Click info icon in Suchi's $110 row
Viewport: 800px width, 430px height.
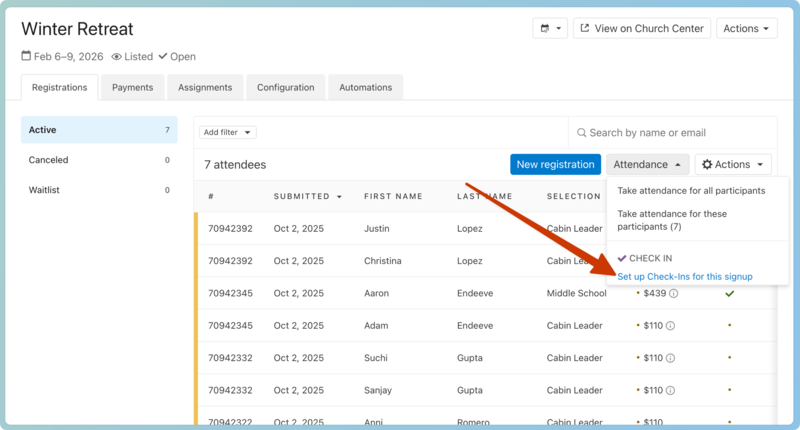[670, 358]
